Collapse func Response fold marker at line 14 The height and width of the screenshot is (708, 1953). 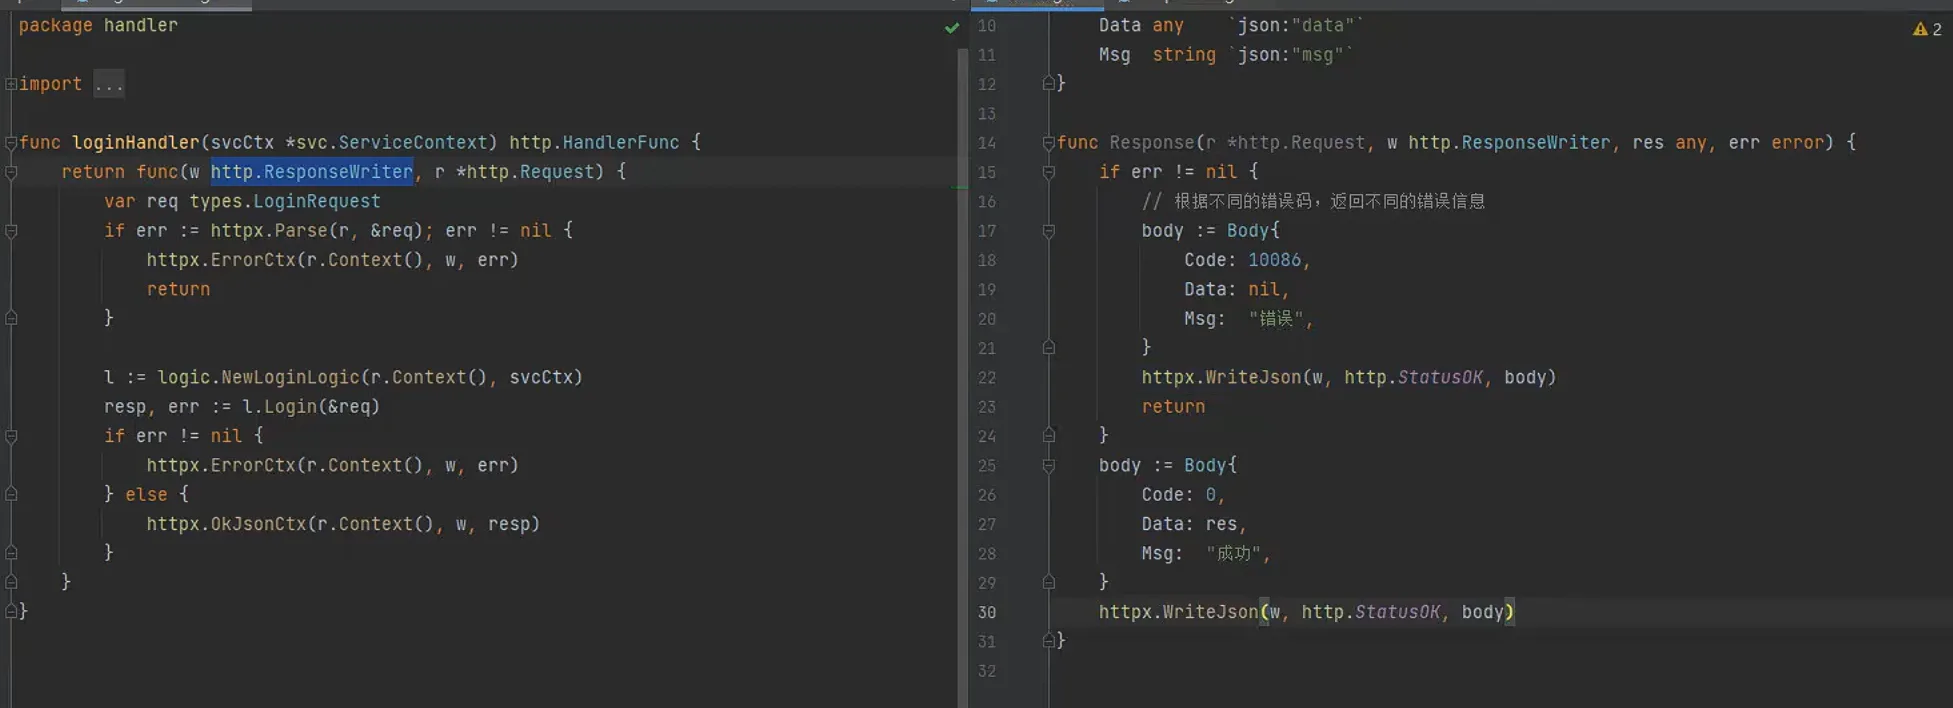[x=1048, y=143]
